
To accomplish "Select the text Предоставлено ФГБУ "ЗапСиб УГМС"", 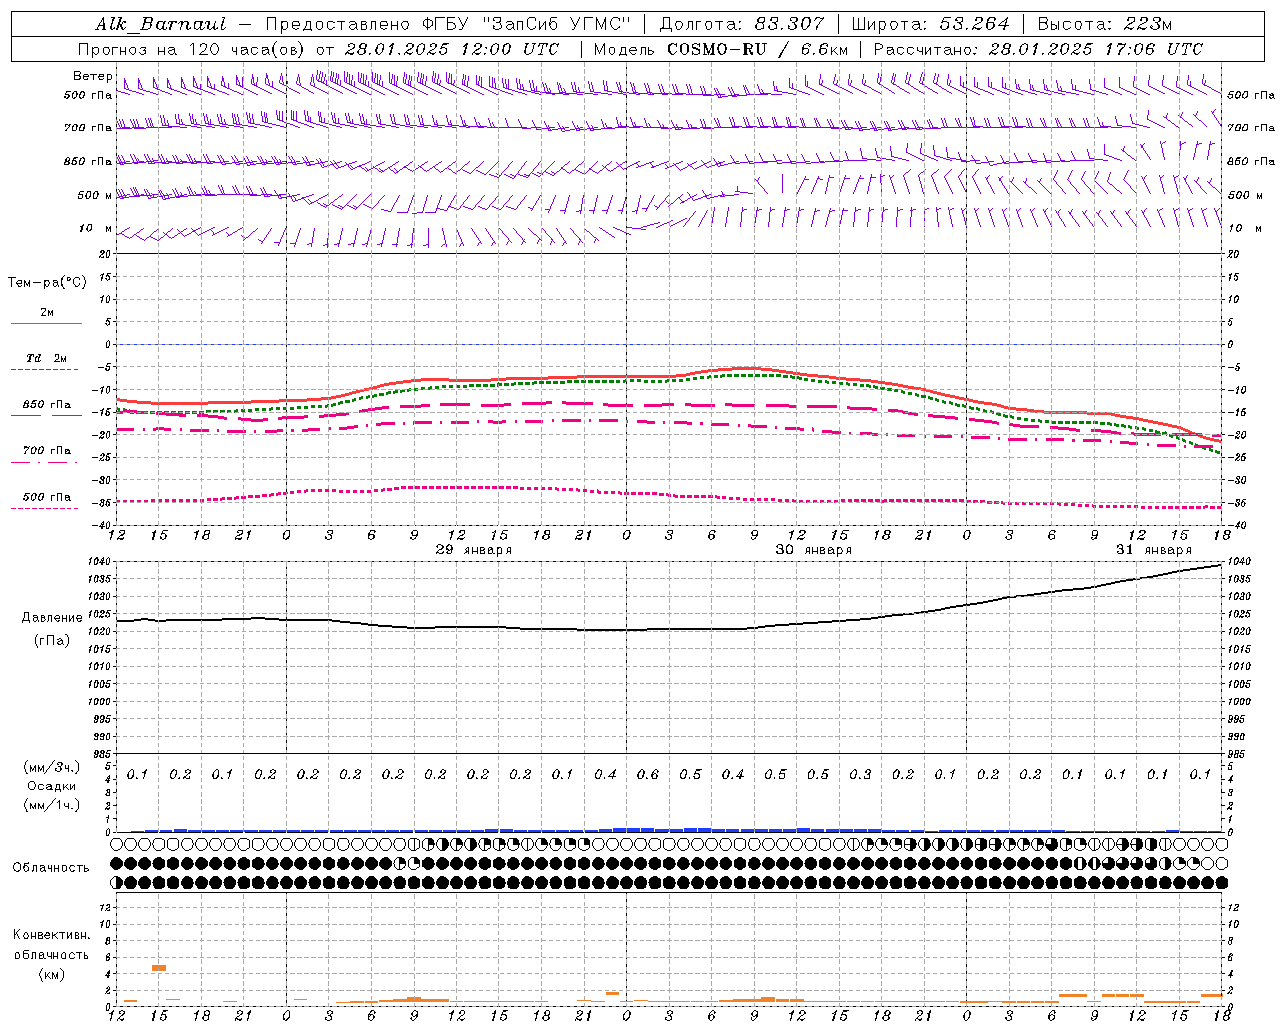I will coord(448,24).
